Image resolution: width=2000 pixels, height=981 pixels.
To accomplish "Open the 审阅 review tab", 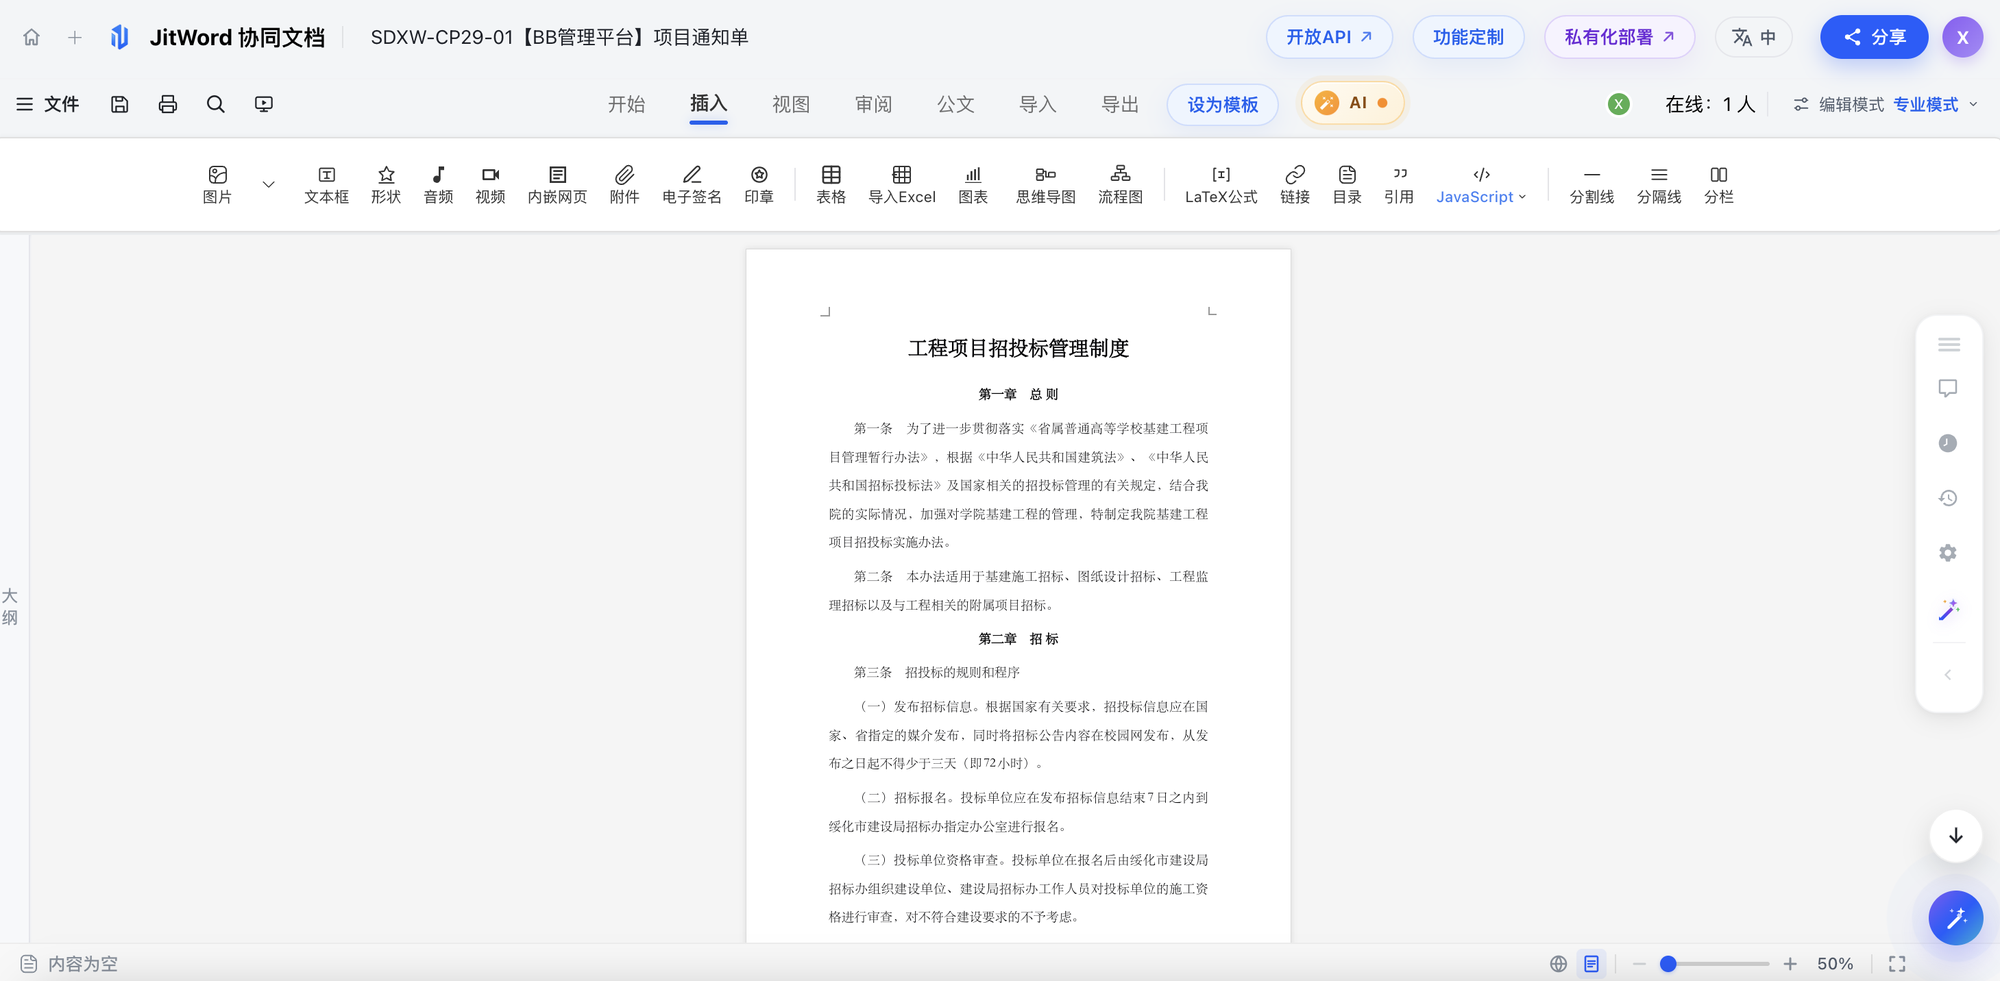I will pyautogui.click(x=873, y=104).
